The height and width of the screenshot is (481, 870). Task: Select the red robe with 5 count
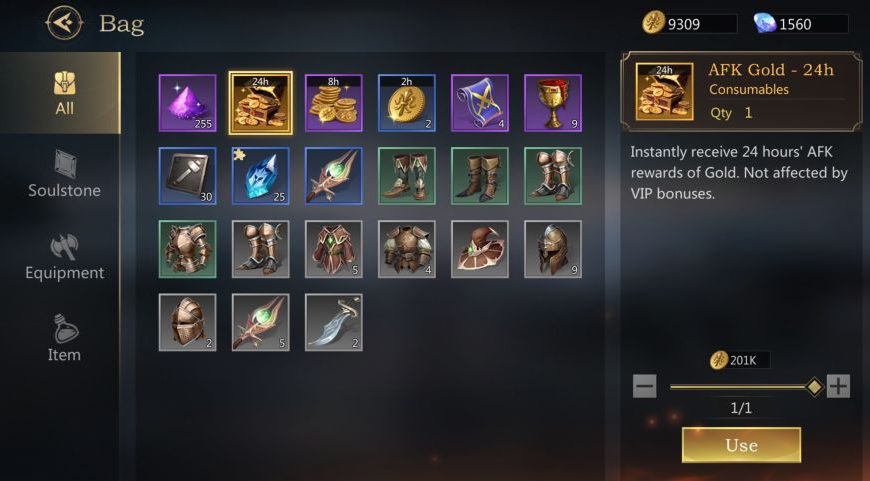click(333, 249)
